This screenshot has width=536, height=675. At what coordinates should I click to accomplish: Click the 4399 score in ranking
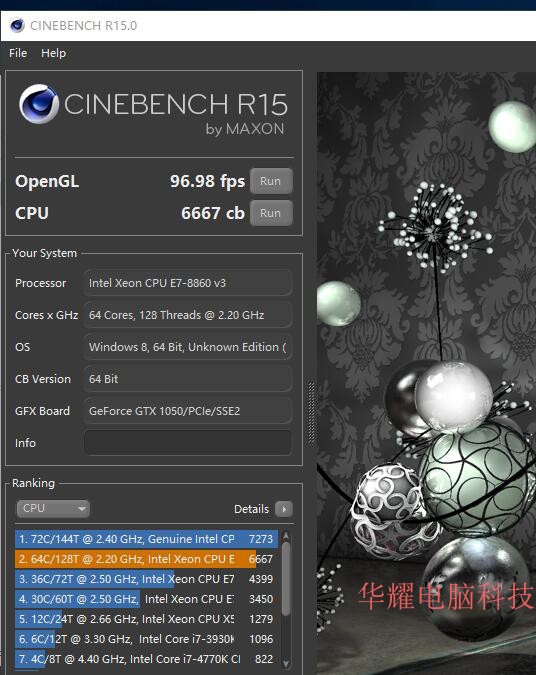pos(261,579)
